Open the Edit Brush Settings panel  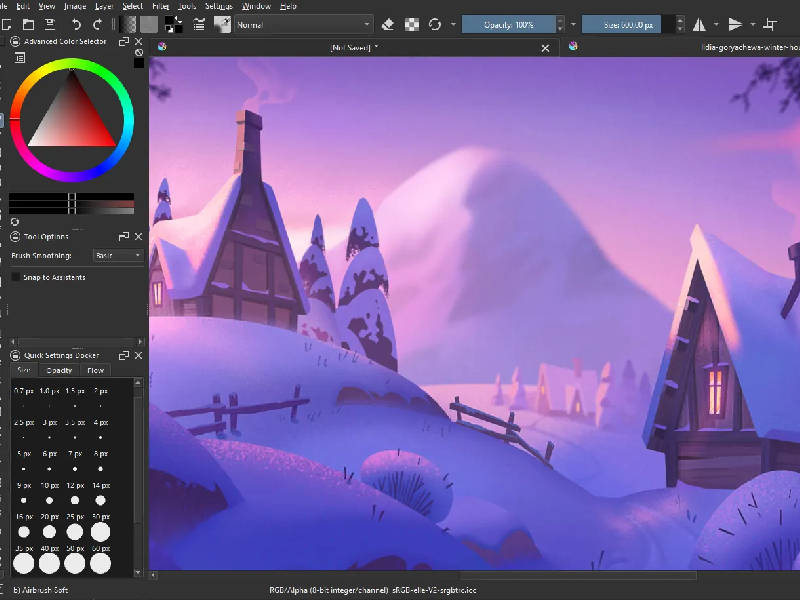[198, 22]
